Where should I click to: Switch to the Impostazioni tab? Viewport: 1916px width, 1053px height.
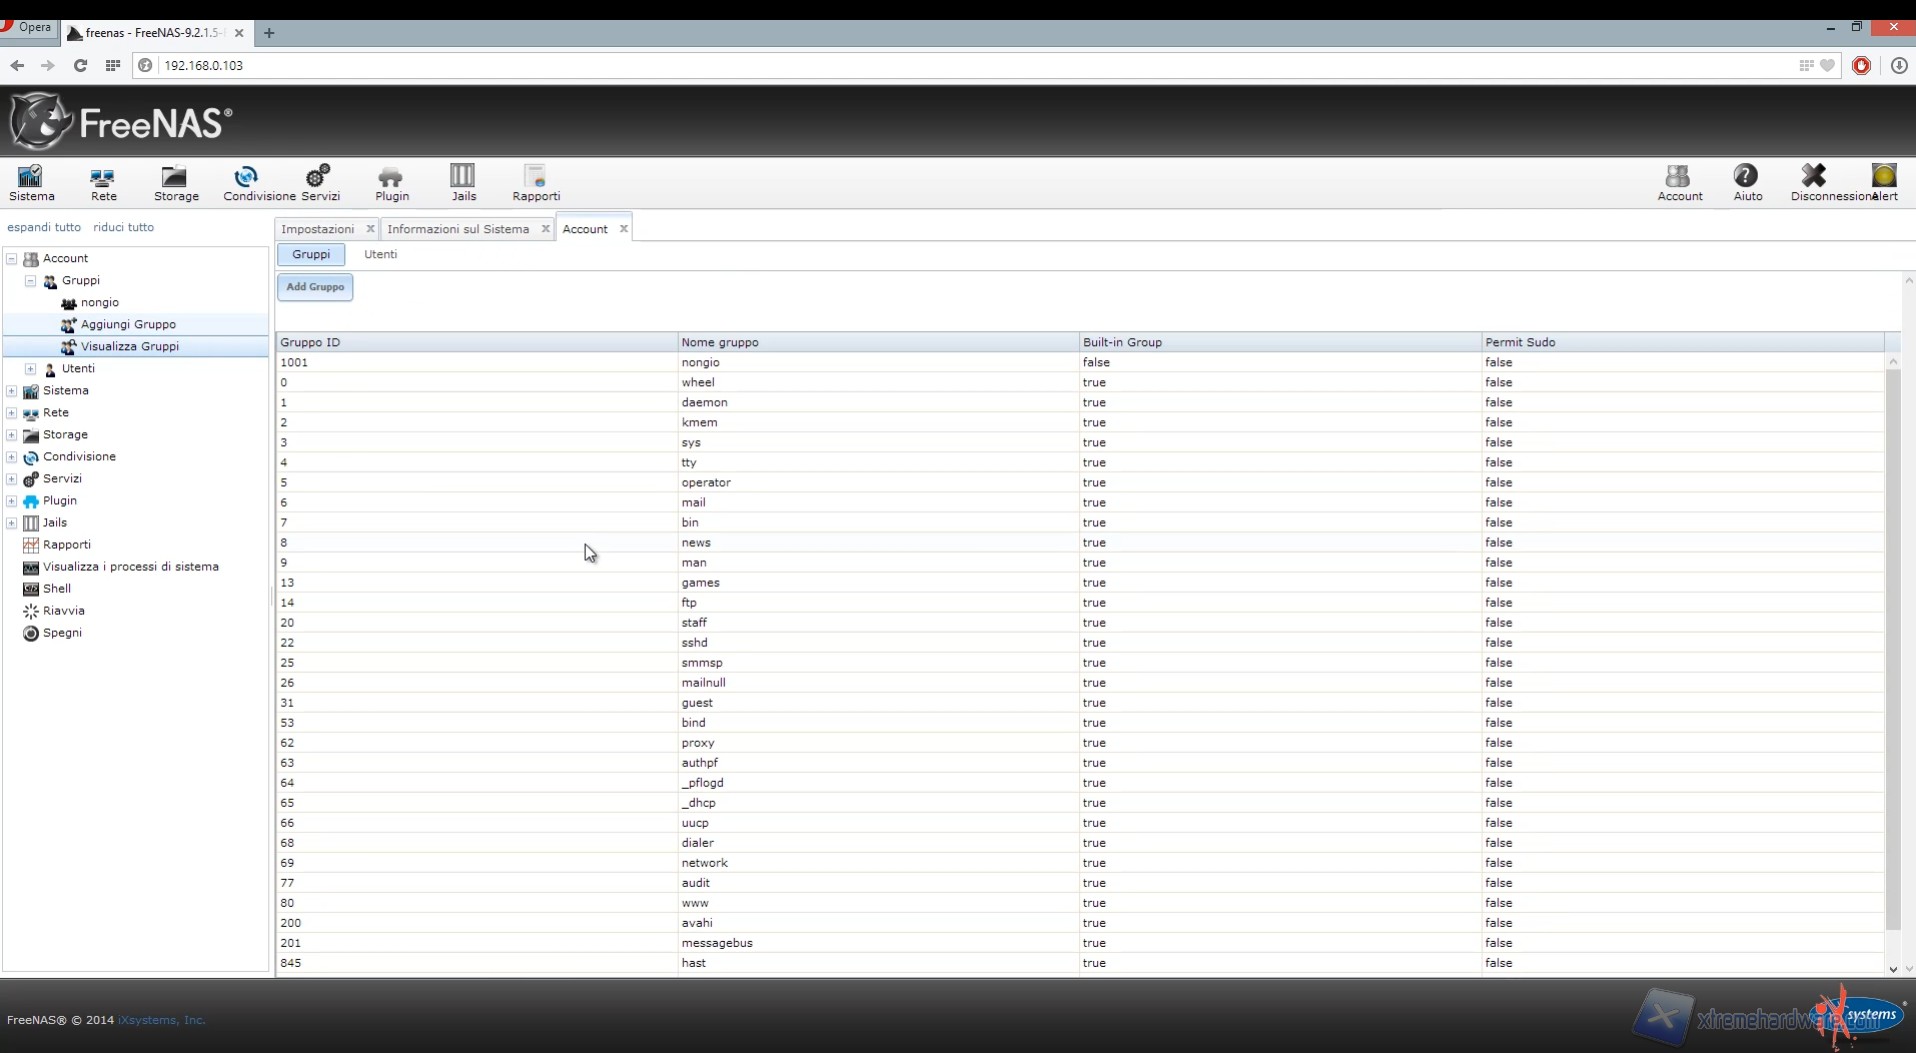point(317,229)
